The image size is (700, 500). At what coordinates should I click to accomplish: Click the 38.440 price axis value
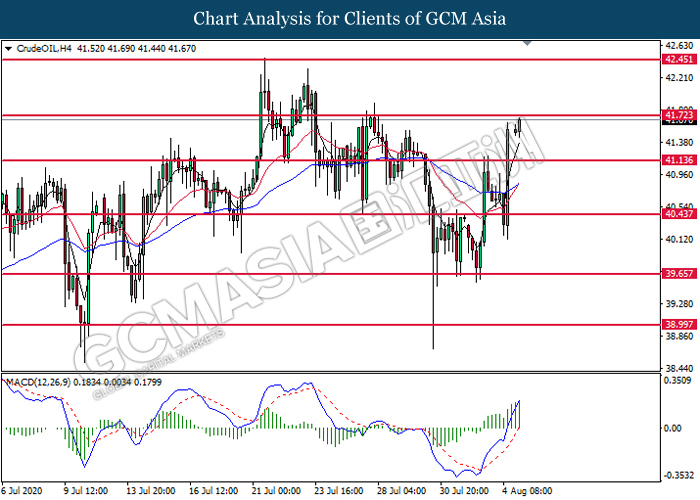coord(679,369)
